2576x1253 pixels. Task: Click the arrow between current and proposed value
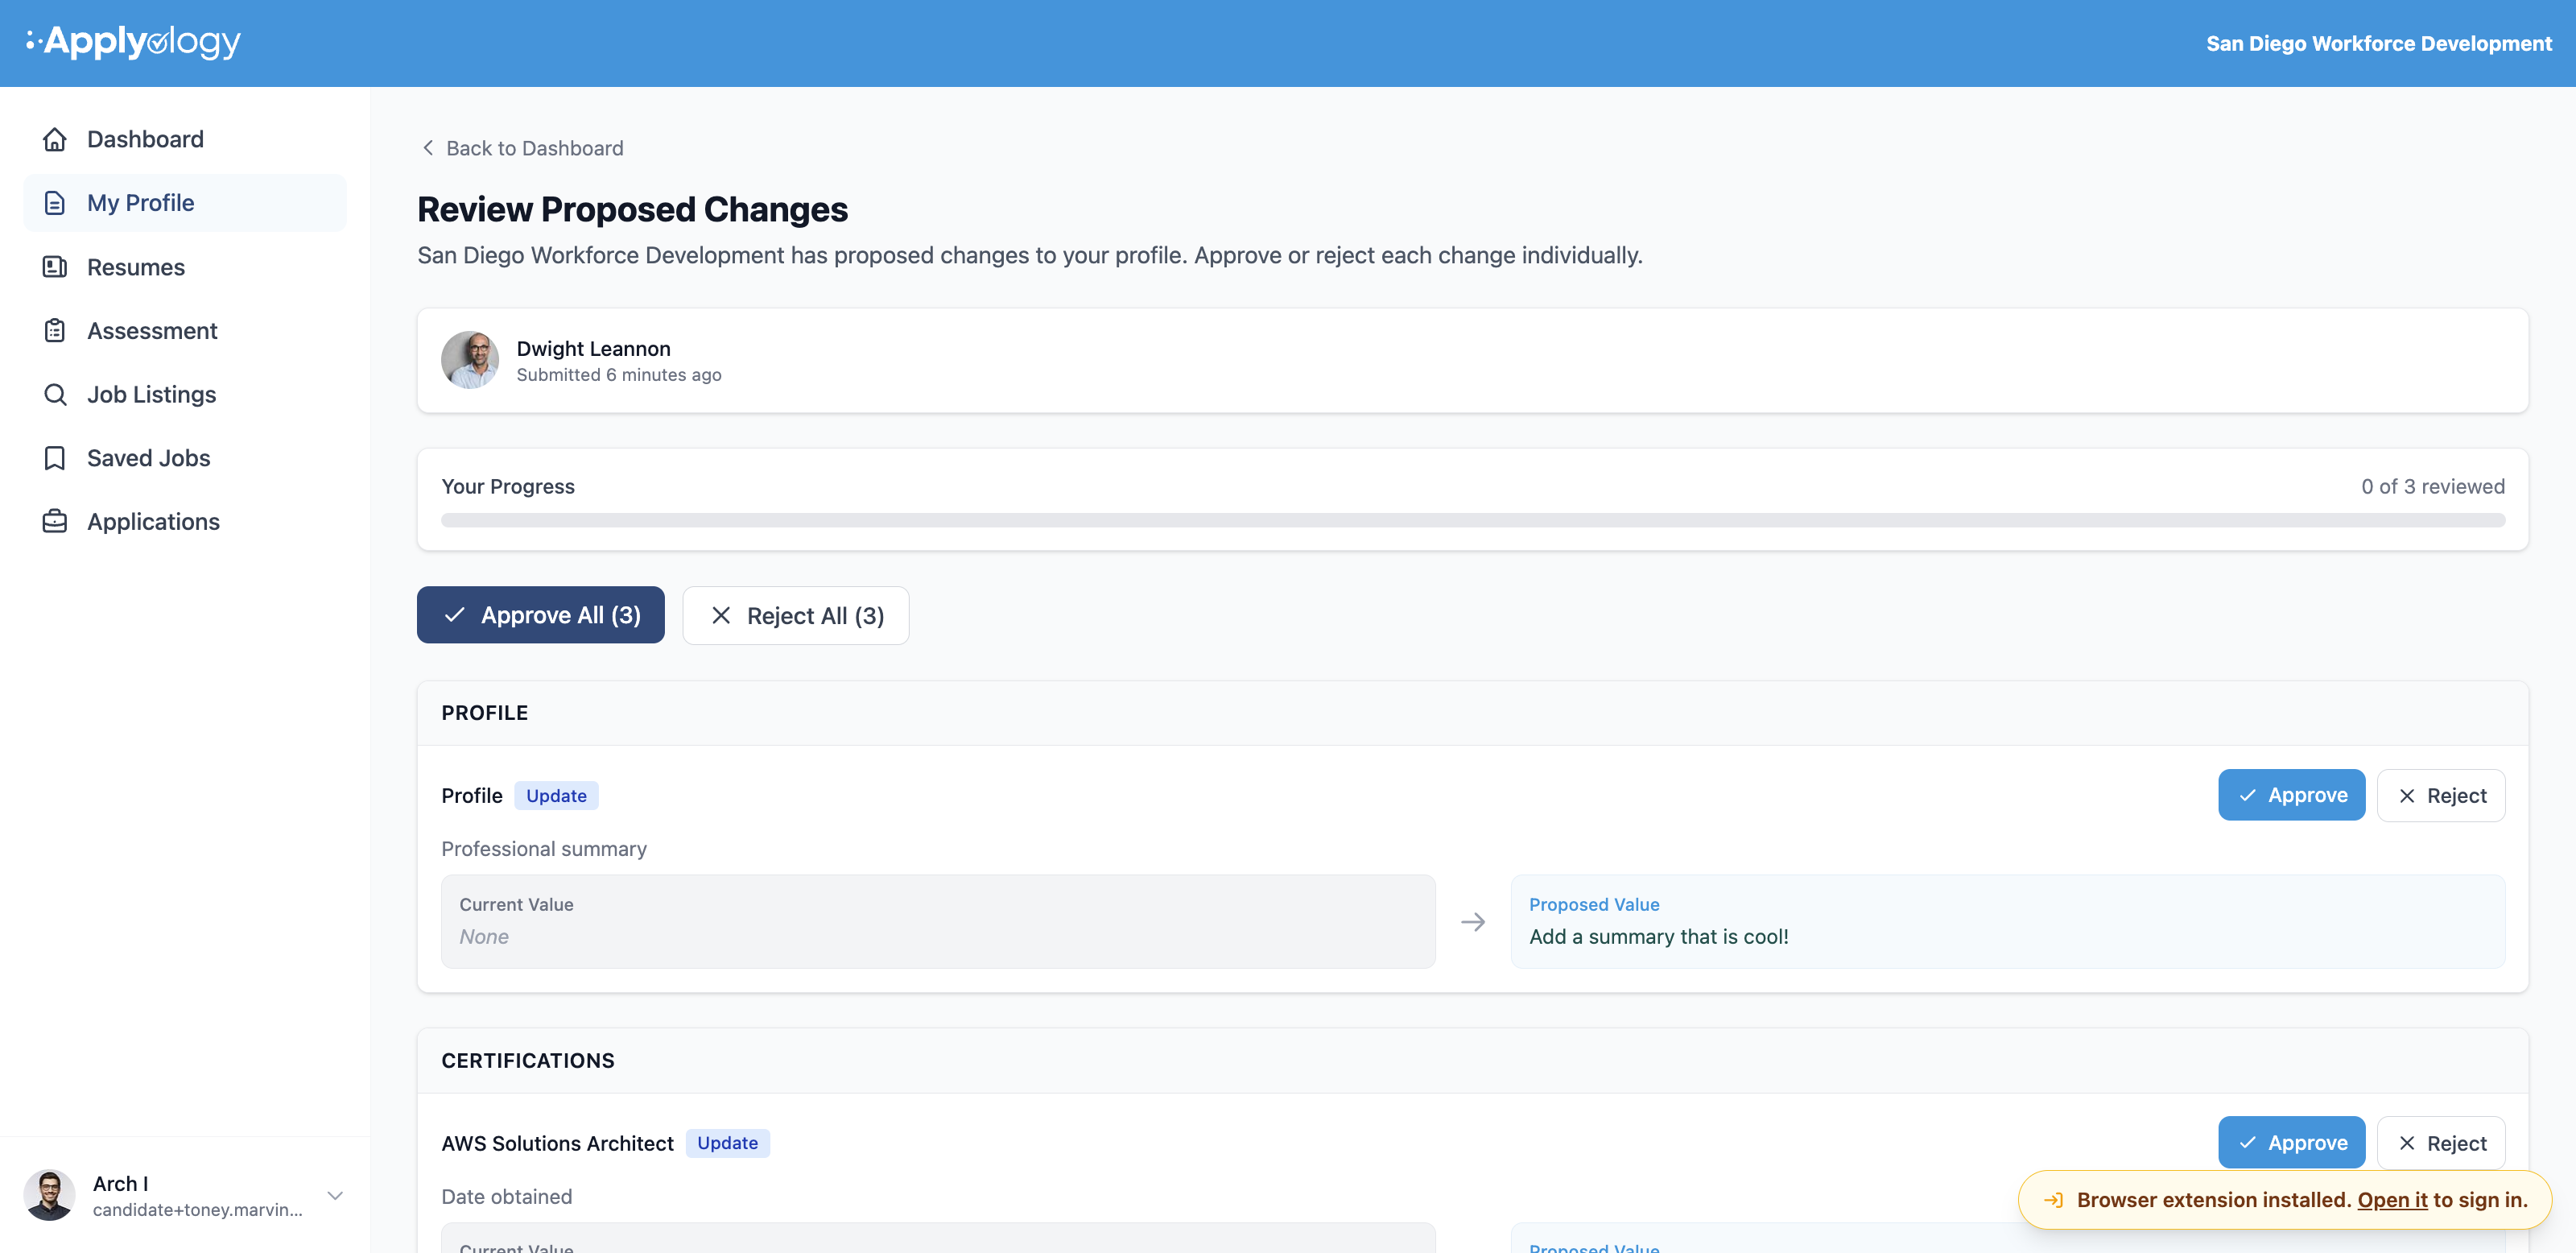[x=1473, y=922]
